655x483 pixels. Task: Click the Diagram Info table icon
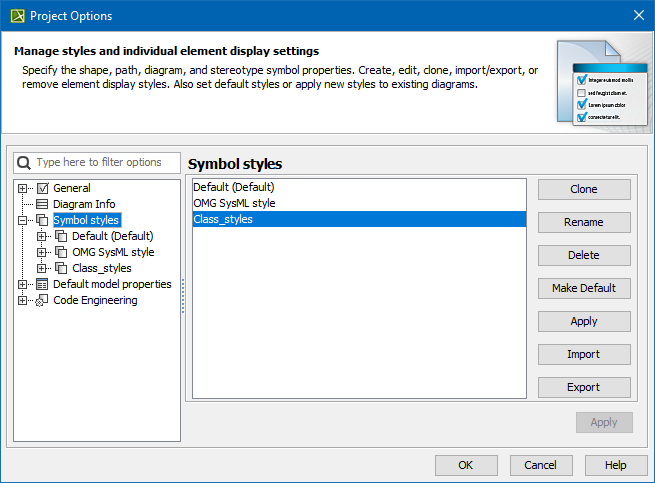tap(43, 204)
